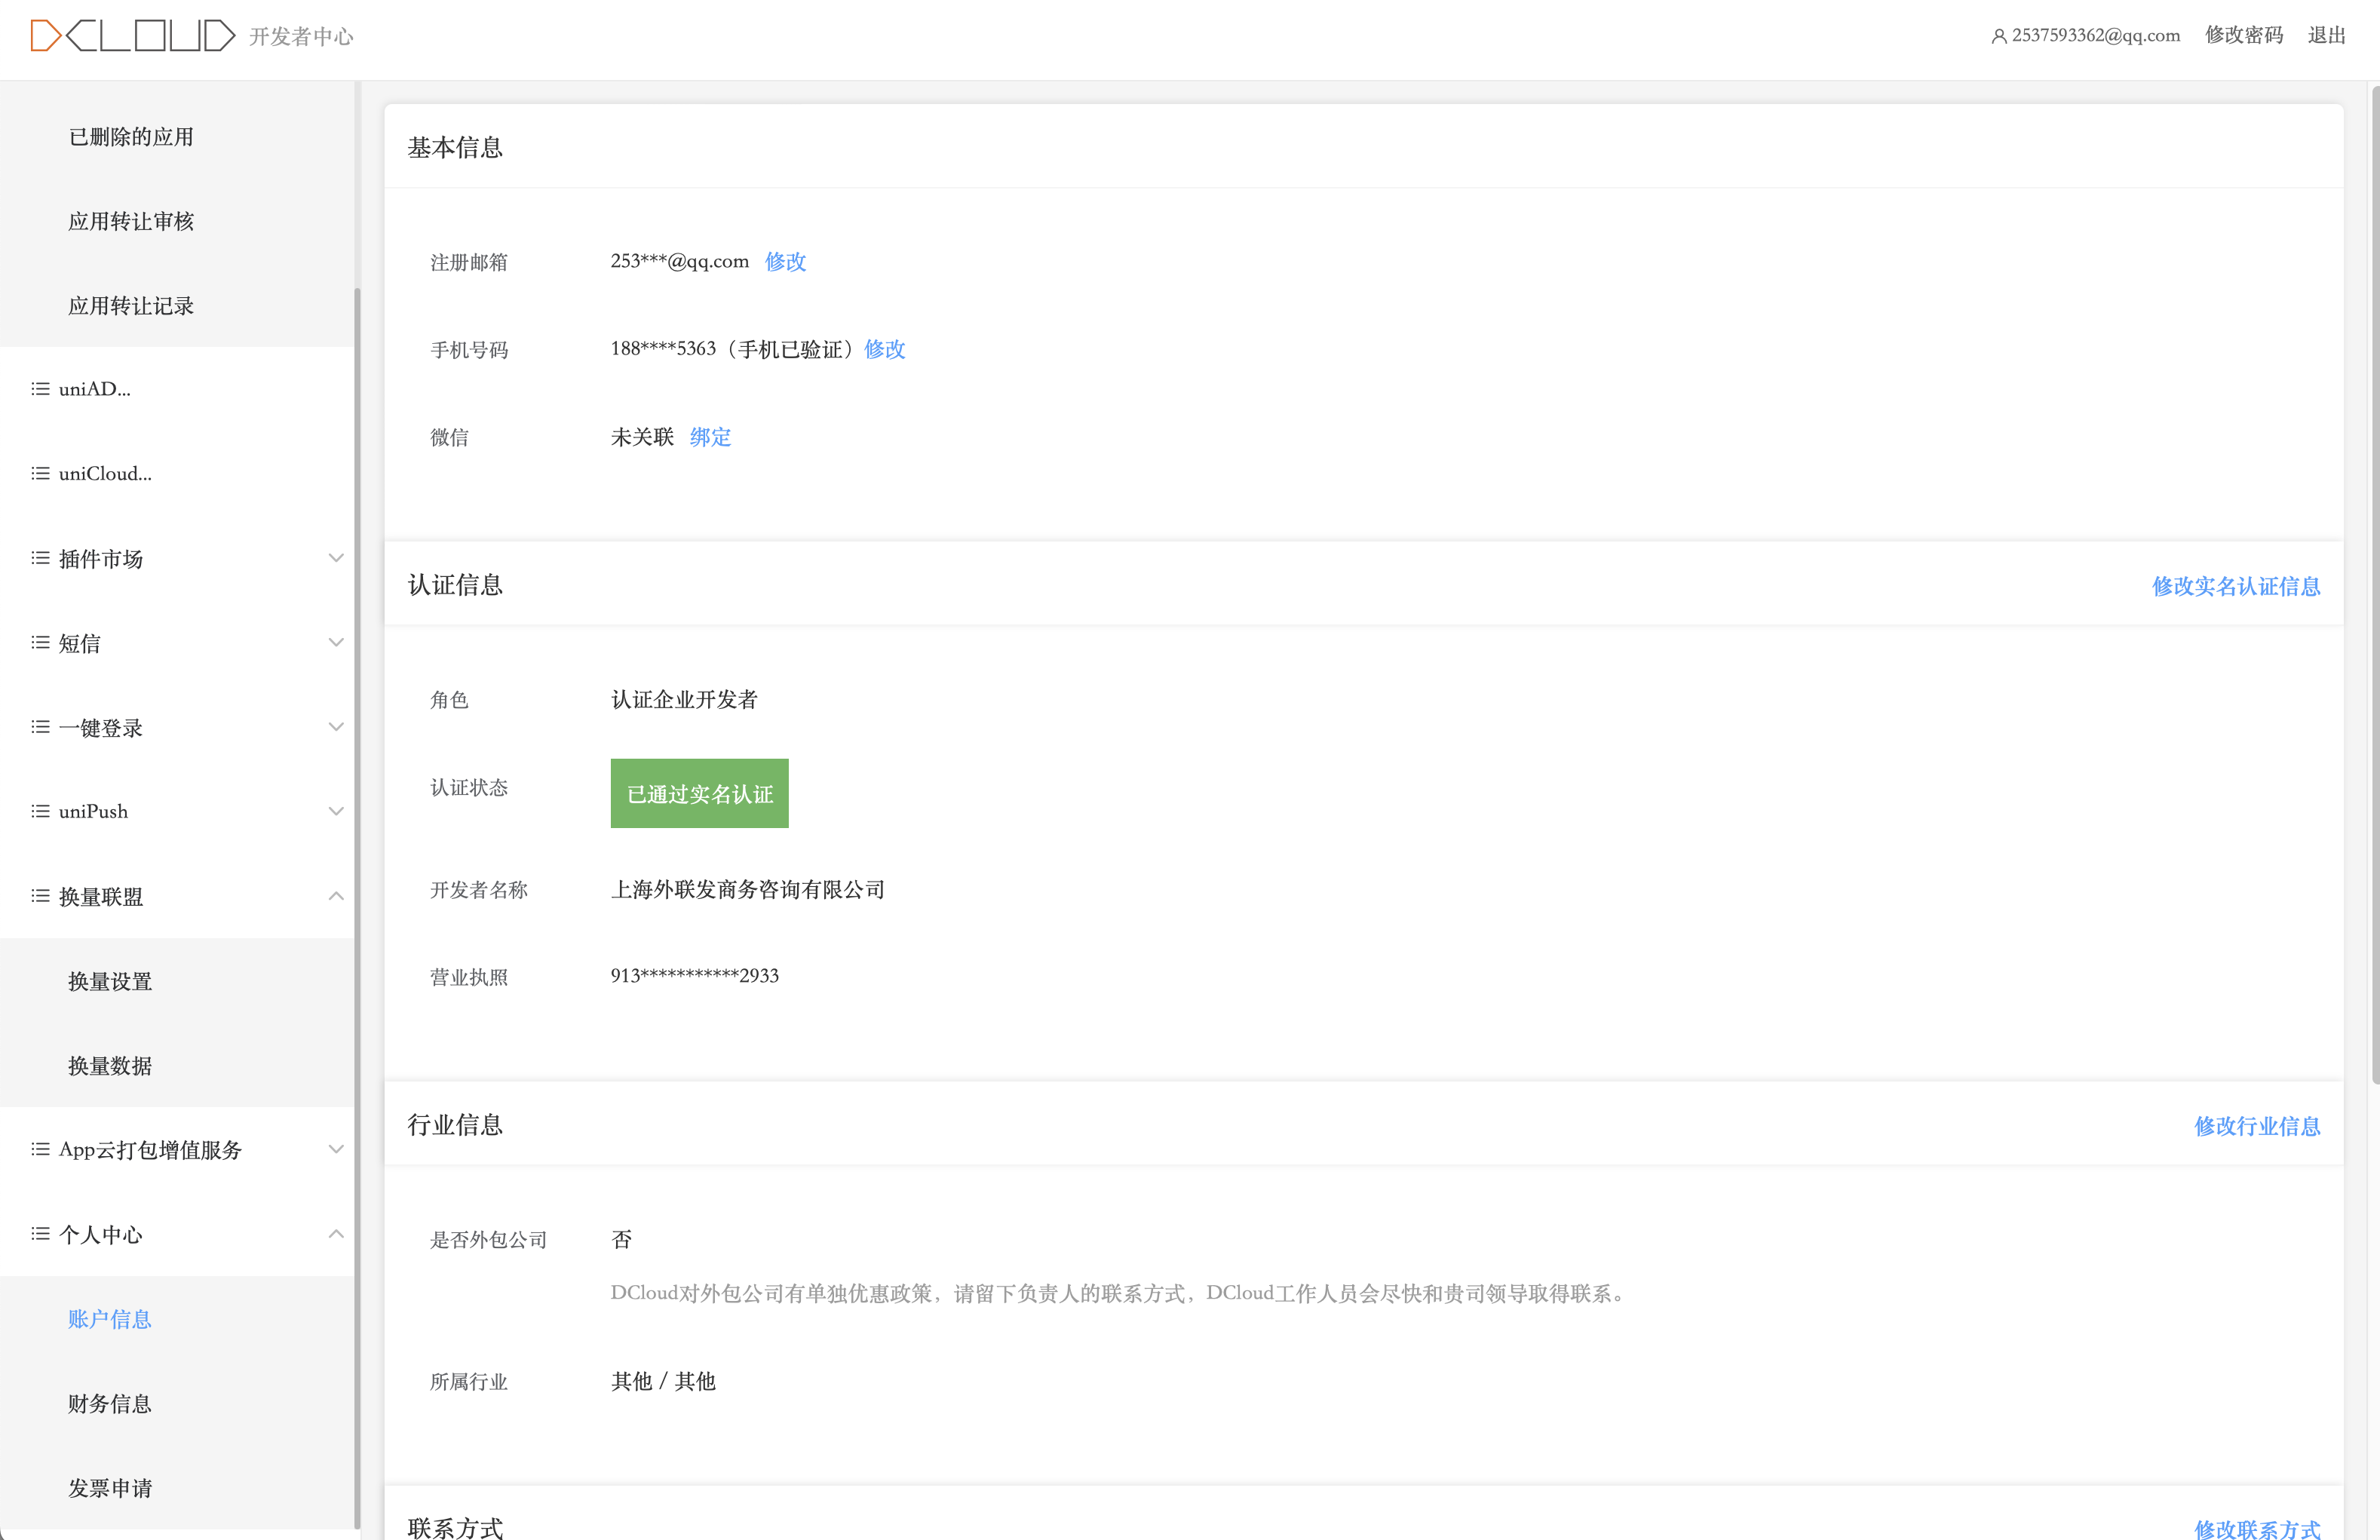Click the list icon beside 短信
The image size is (2380, 1540).
pyautogui.click(x=40, y=643)
